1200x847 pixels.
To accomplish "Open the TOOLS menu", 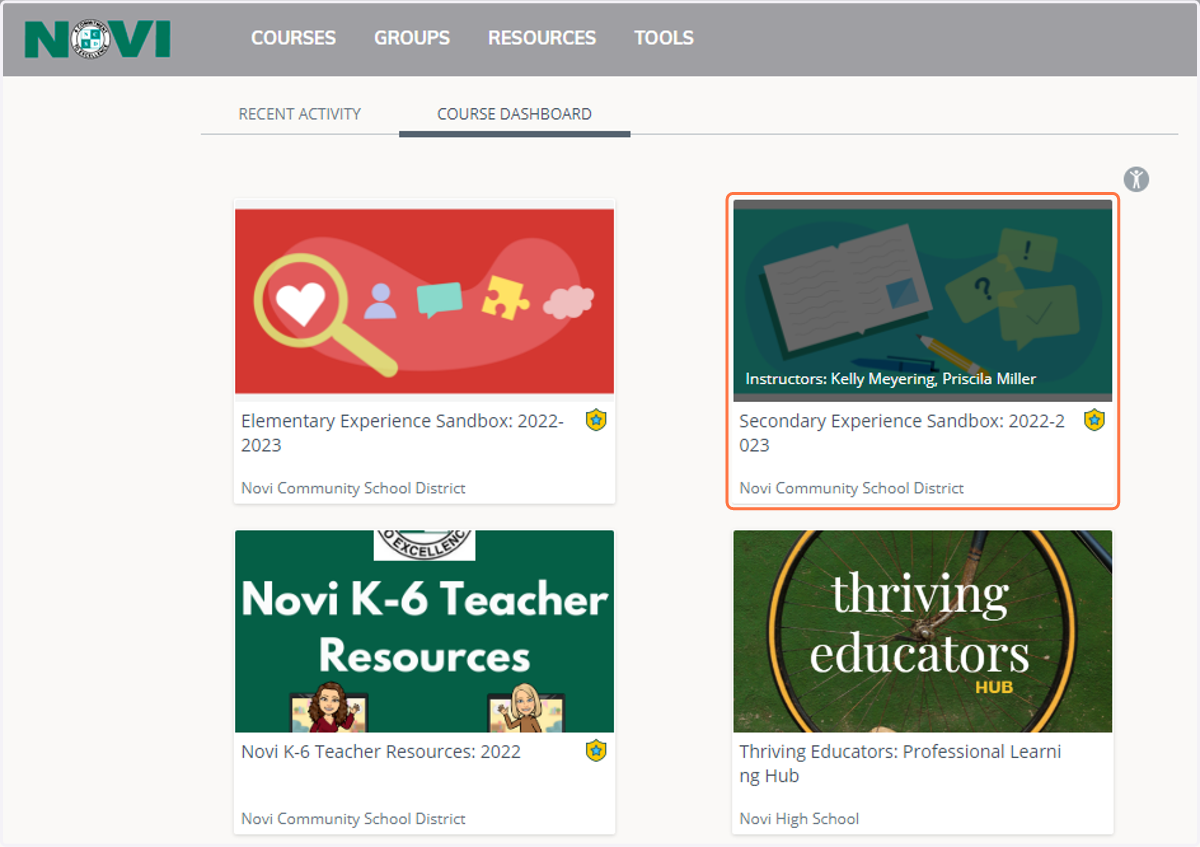I will click(664, 38).
